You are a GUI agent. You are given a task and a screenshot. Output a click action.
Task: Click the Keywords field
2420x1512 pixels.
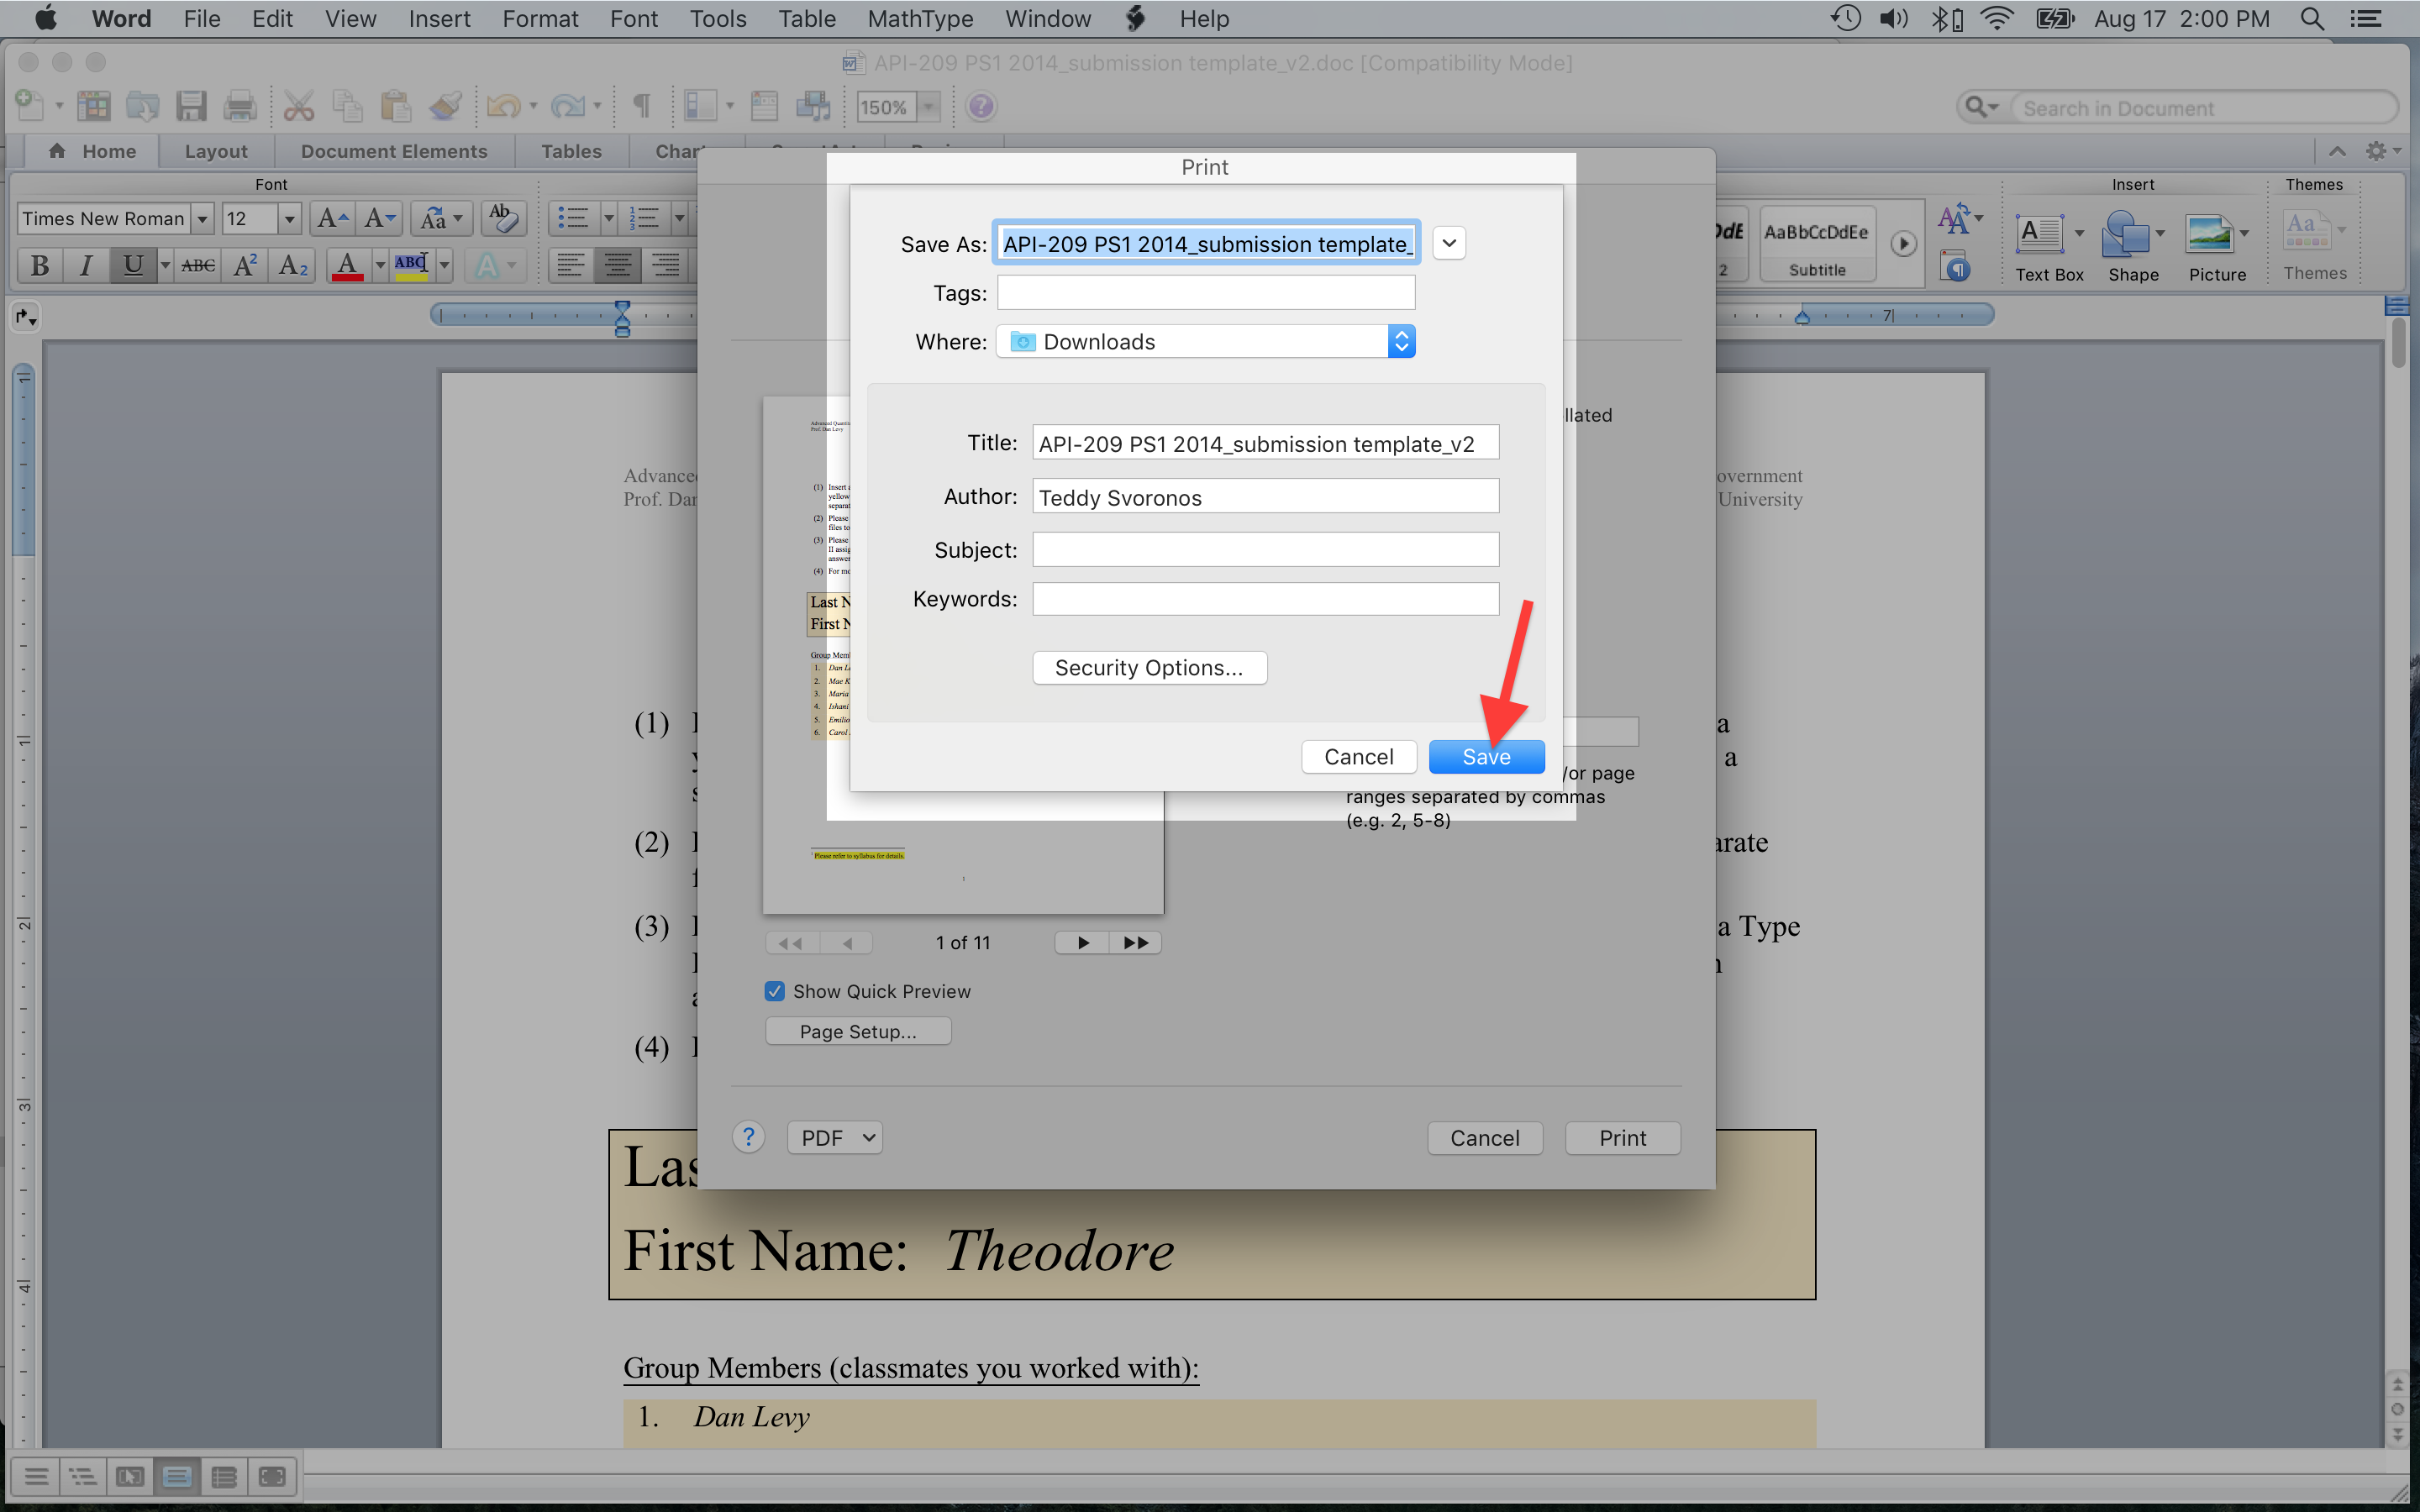(x=1265, y=599)
